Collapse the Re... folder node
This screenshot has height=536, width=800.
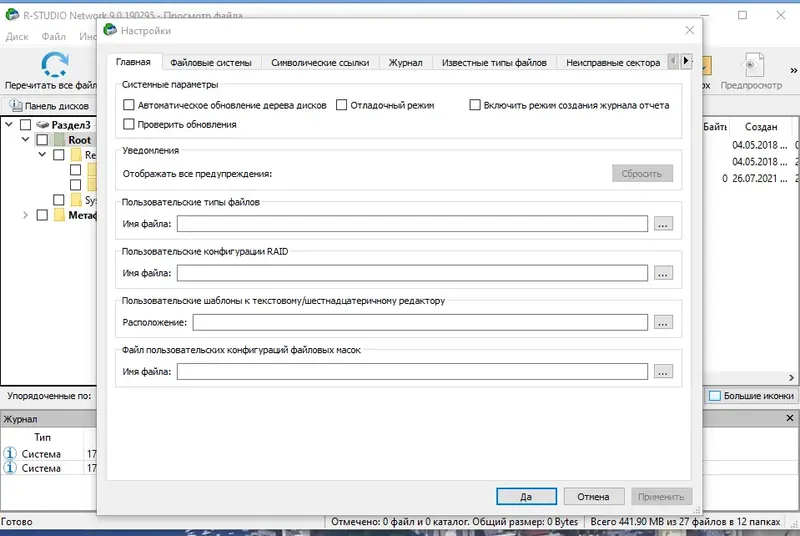(x=42, y=154)
